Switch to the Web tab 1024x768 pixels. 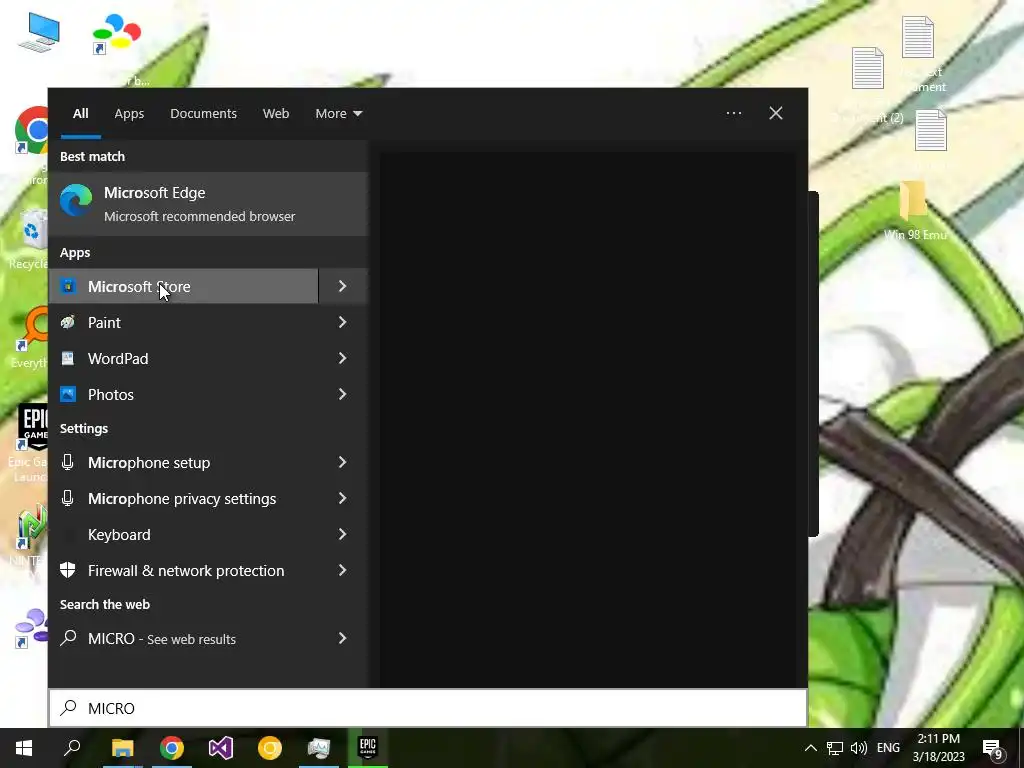click(276, 114)
